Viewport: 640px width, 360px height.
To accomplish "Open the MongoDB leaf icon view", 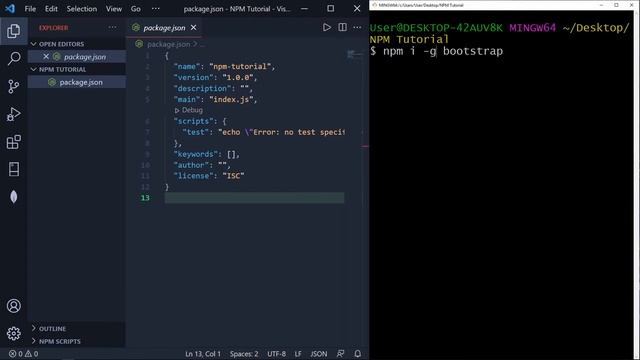I will 13,197.
